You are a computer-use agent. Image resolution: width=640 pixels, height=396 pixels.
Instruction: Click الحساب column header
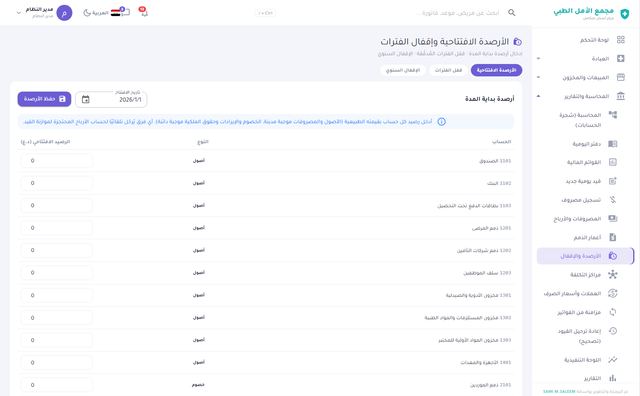502,142
